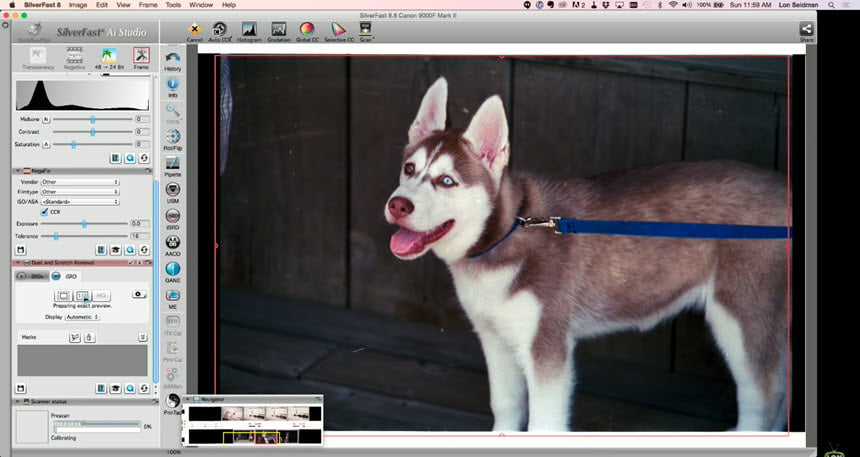Open the Gradation curves tool
The width and height of the screenshot is (860, 457).
tap(279, 32)
